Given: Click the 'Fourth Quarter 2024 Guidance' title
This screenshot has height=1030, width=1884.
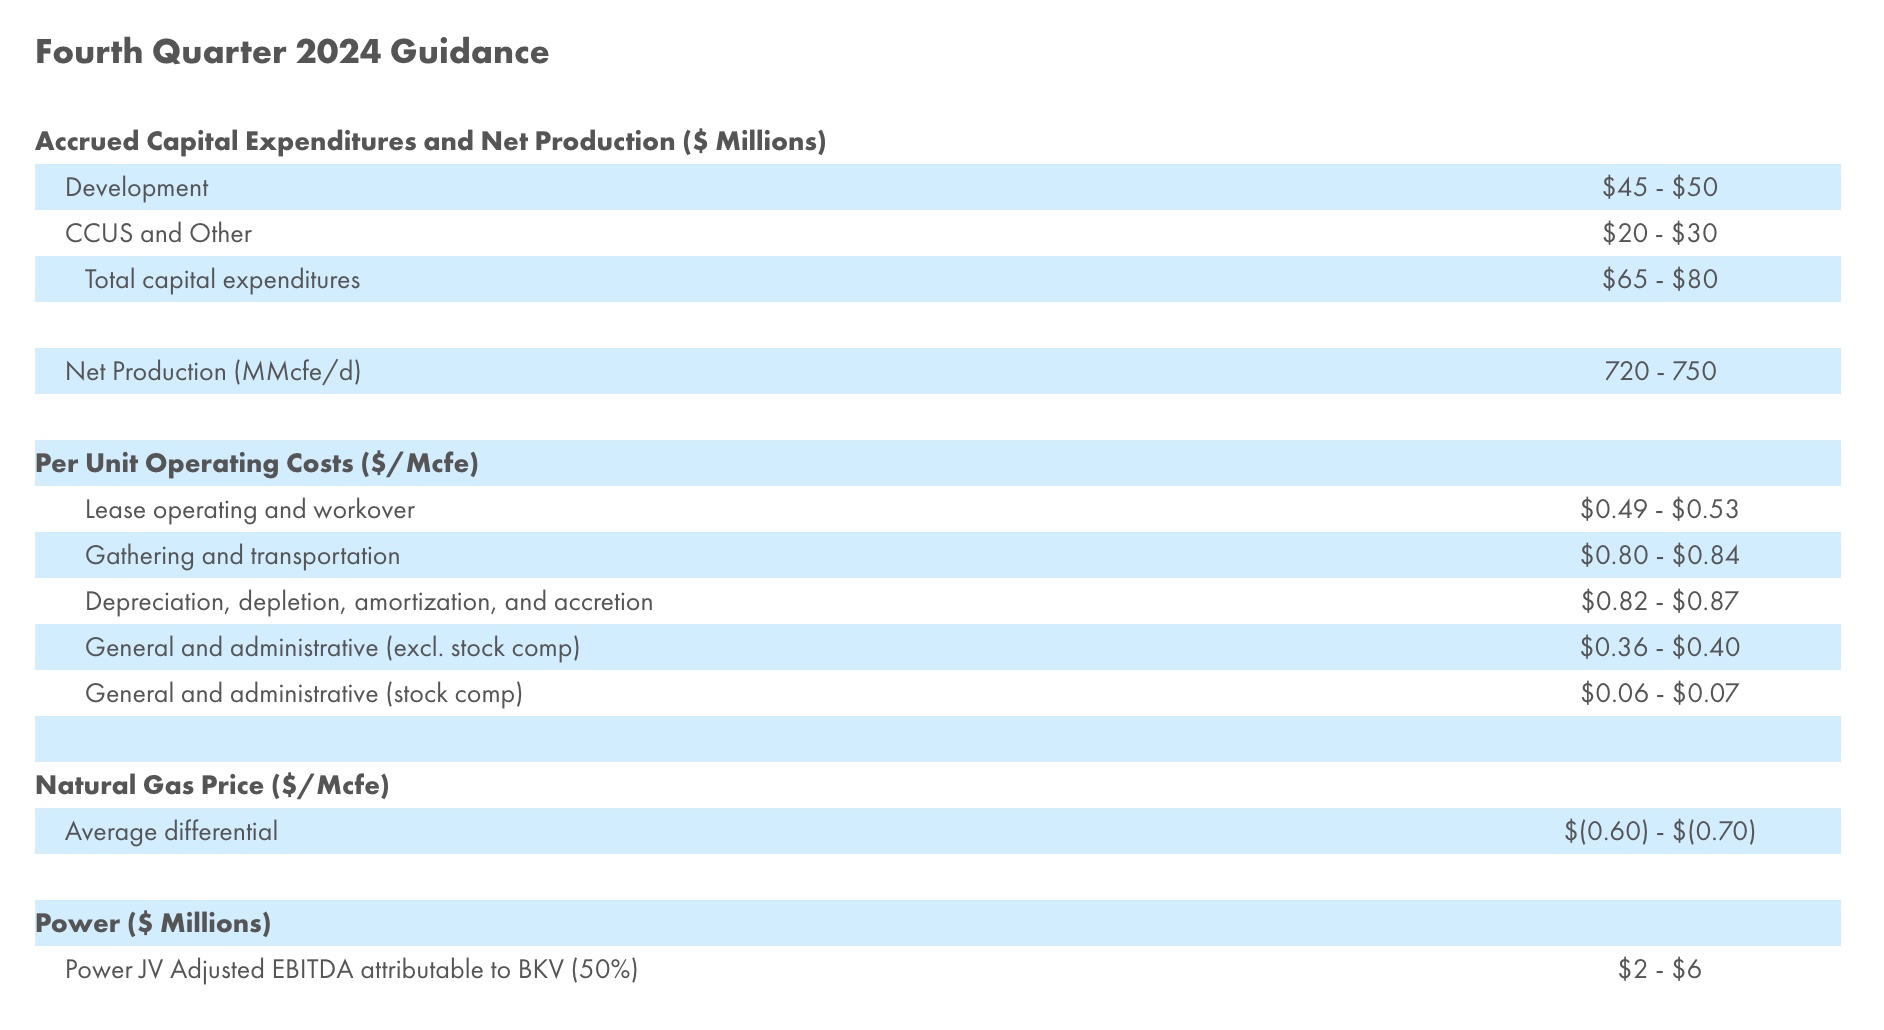Looking at the screenshot, I should tap(292, 52).
